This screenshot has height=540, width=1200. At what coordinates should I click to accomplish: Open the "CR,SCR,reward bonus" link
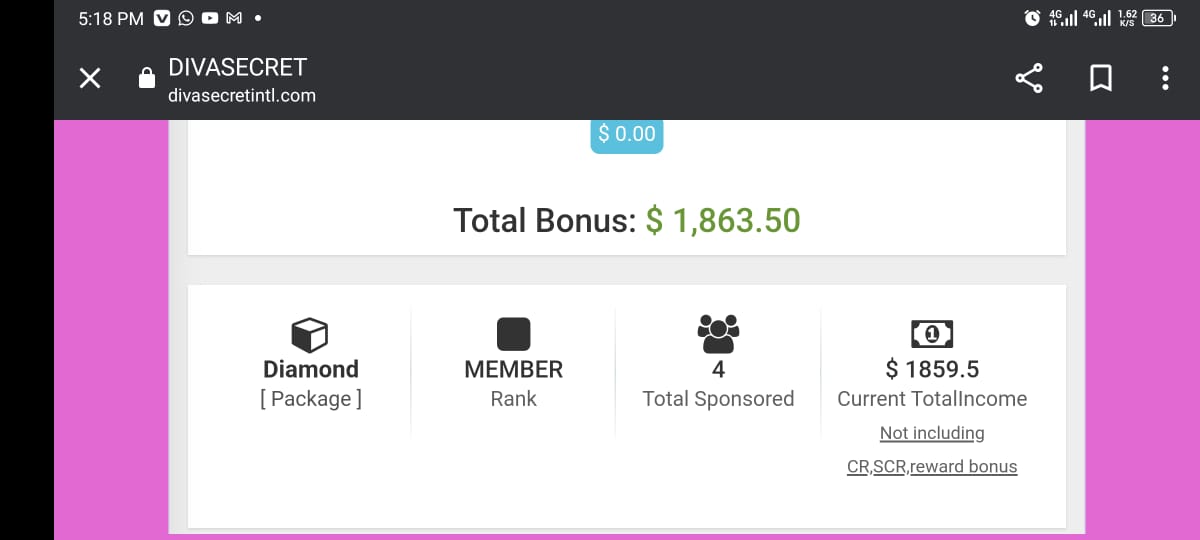point(932,466)
